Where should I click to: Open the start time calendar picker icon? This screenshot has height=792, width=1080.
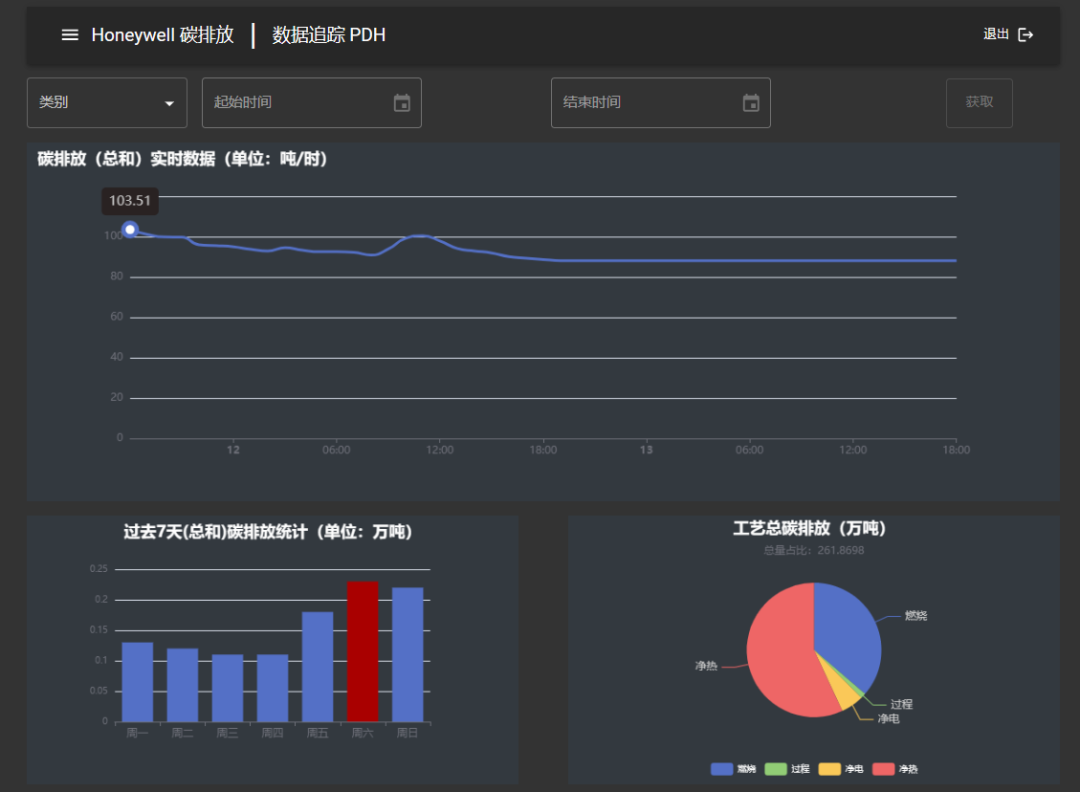tap(402, 103)
